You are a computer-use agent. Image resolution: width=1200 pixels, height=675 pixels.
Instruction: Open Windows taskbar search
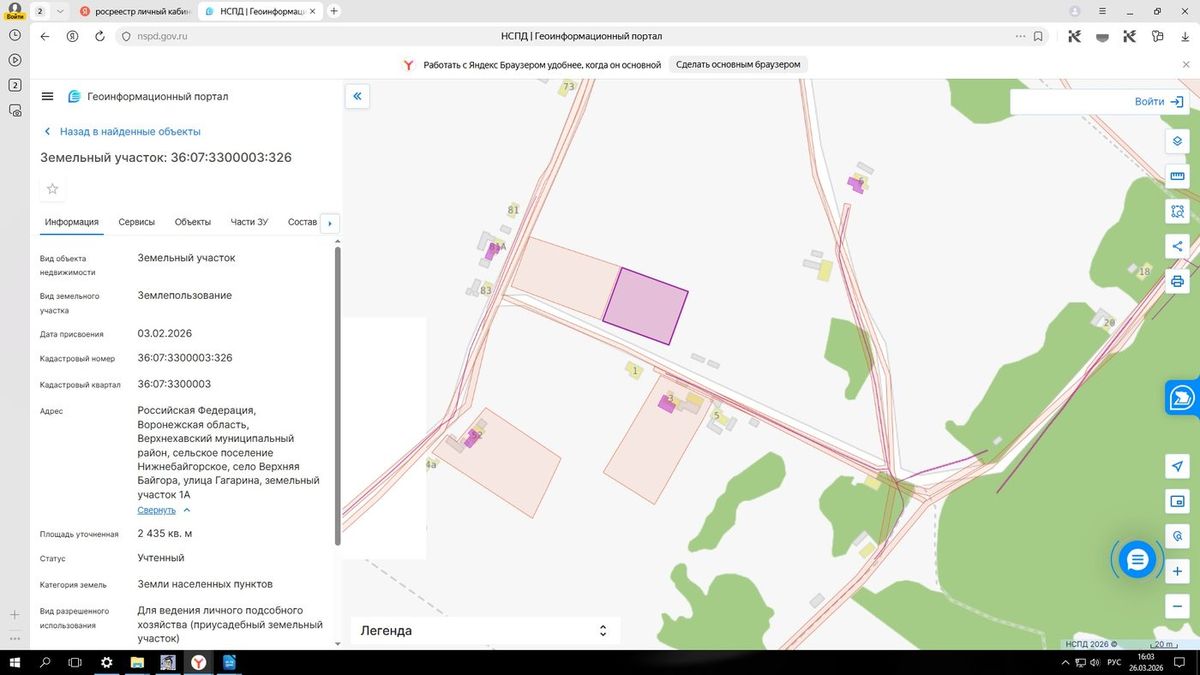(44, 663)
